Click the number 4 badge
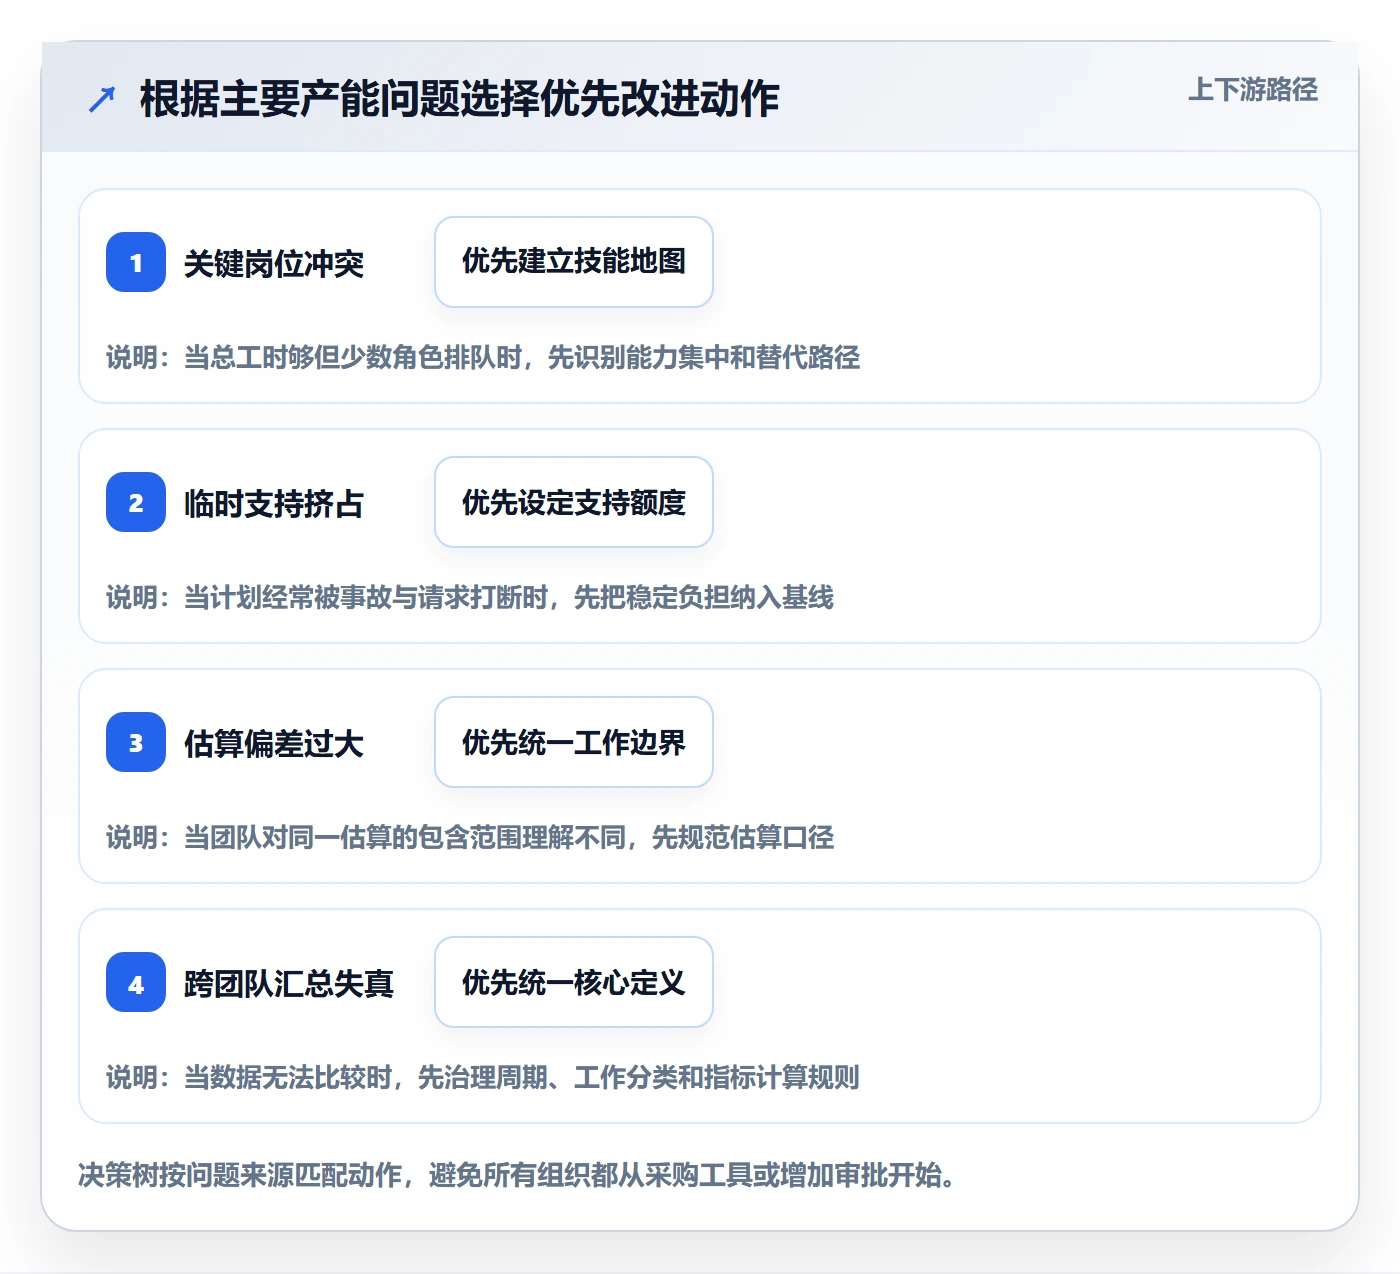The image size is (1400, 1274). [136, 982]
